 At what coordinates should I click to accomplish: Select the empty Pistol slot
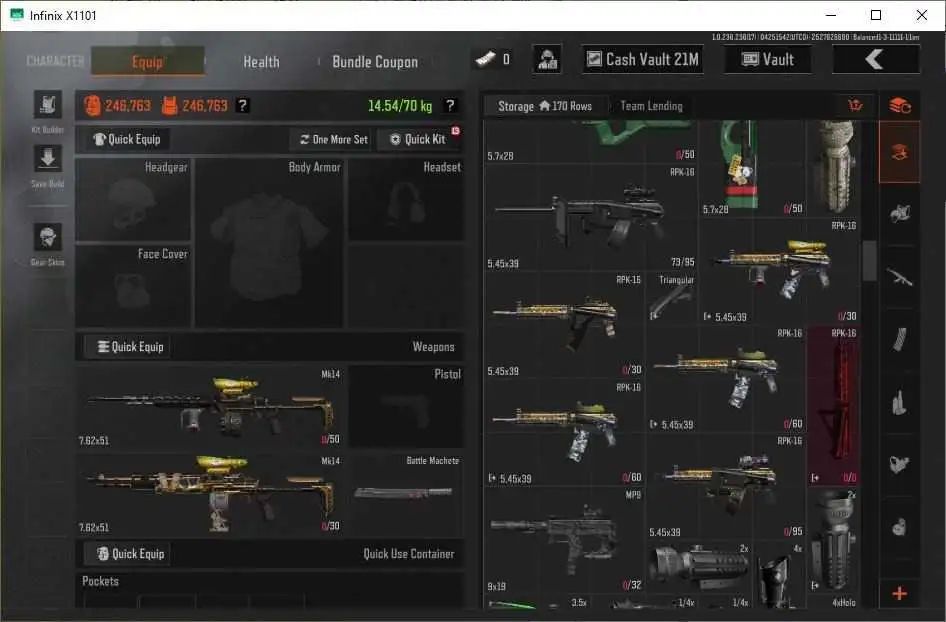pyautogui.click(x=406, y=407)
